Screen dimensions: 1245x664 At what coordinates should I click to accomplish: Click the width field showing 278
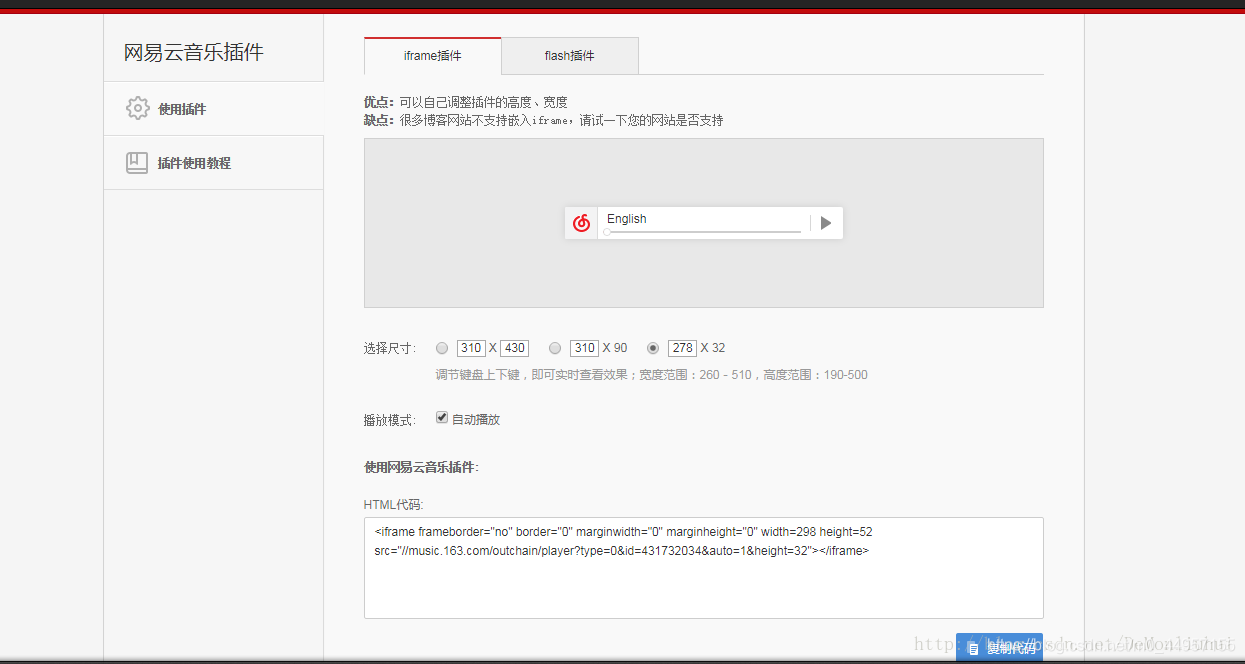pyautogui.click(x=682, y=348)
